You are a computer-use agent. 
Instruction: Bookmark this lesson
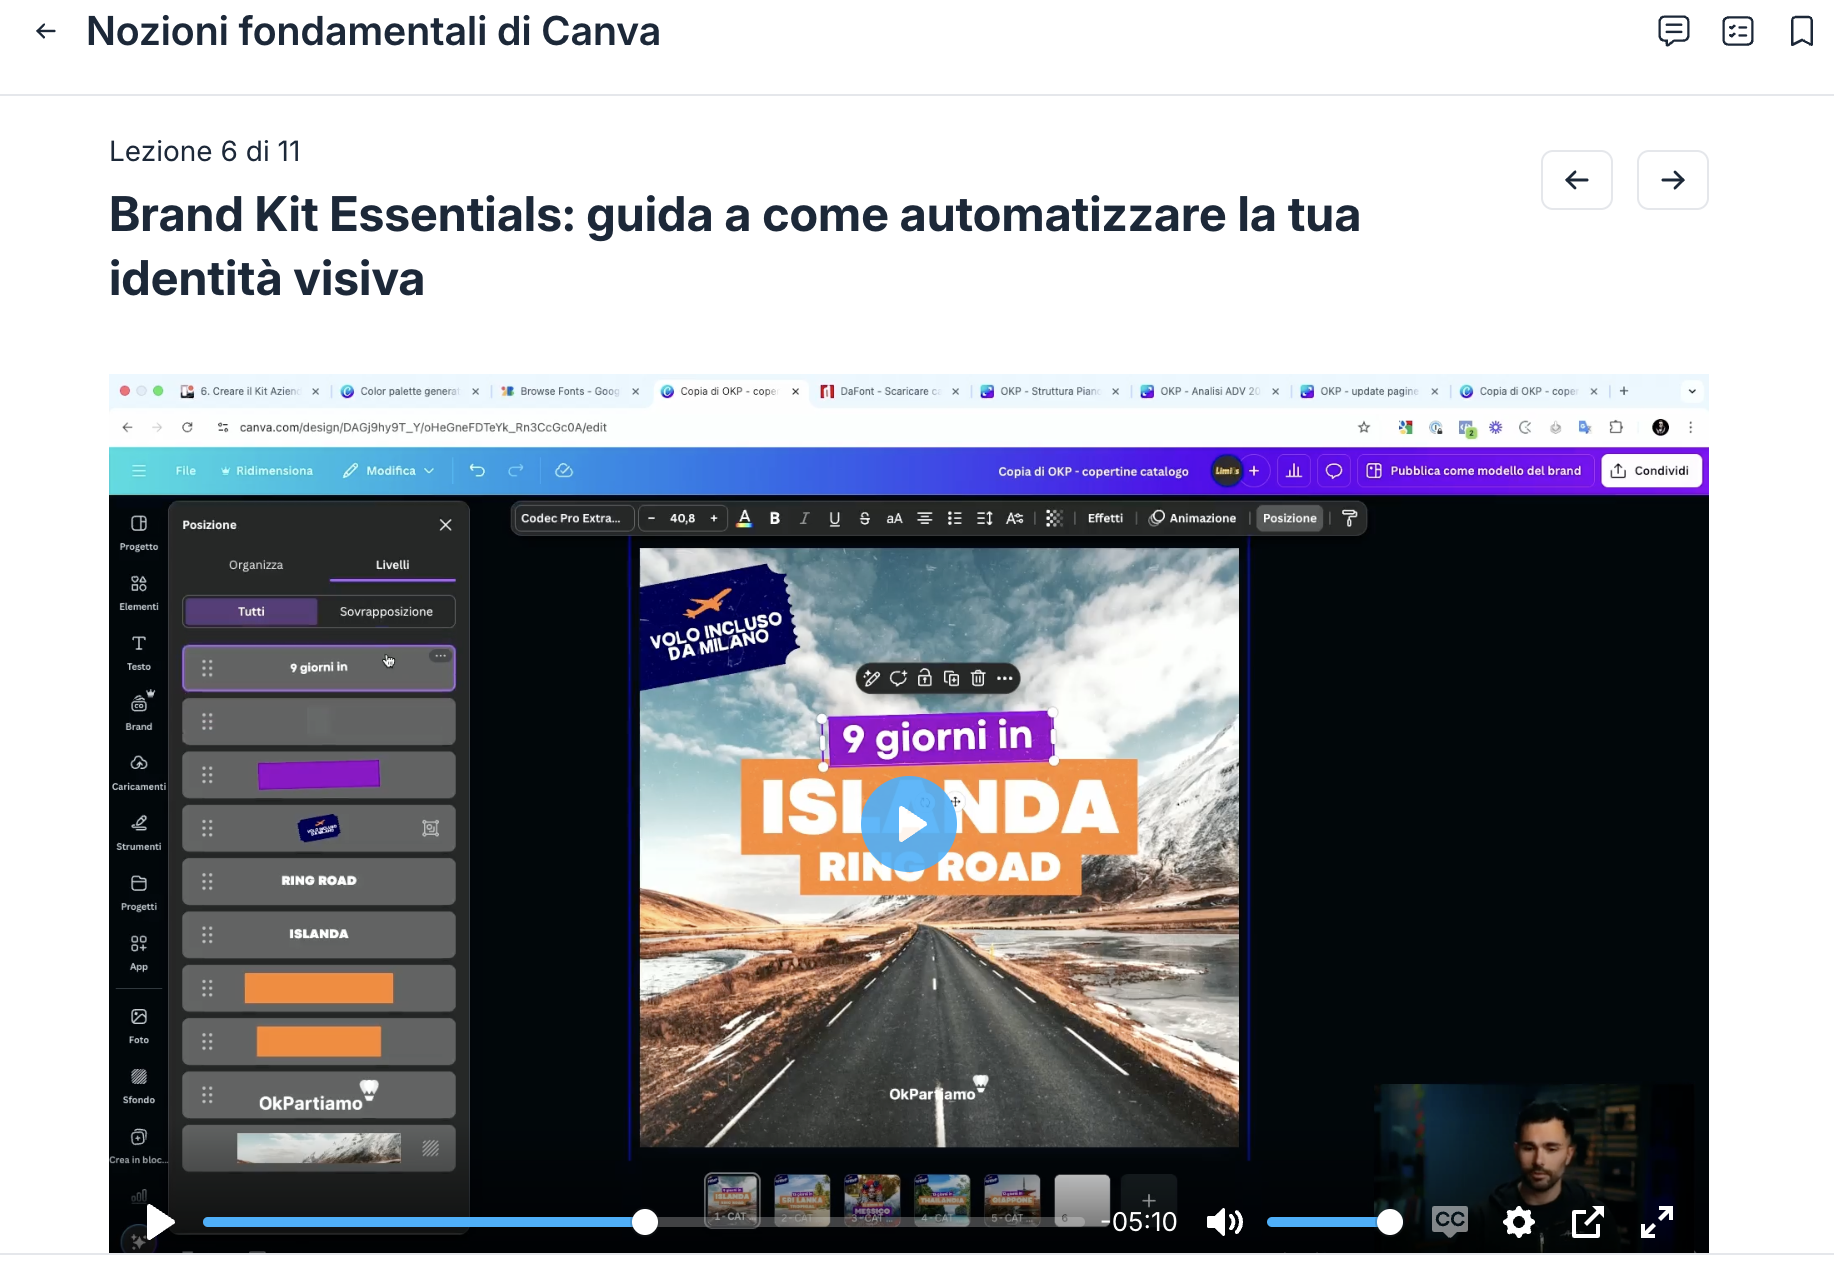[x=1801, y=31]
